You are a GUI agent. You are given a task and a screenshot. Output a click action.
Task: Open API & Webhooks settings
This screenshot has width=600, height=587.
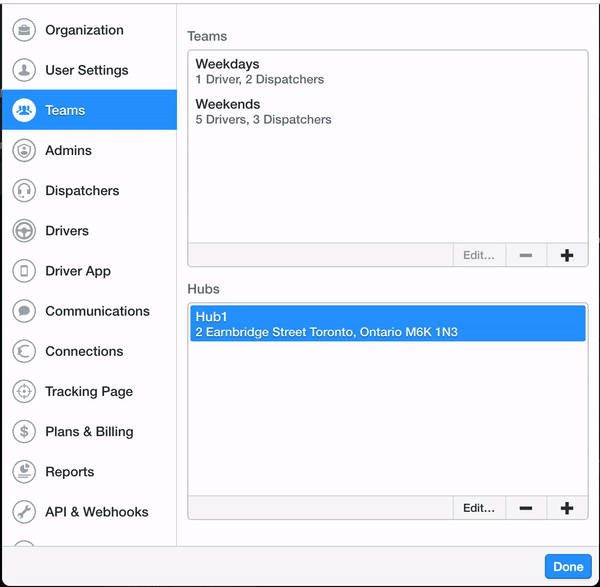pos(90,512)
